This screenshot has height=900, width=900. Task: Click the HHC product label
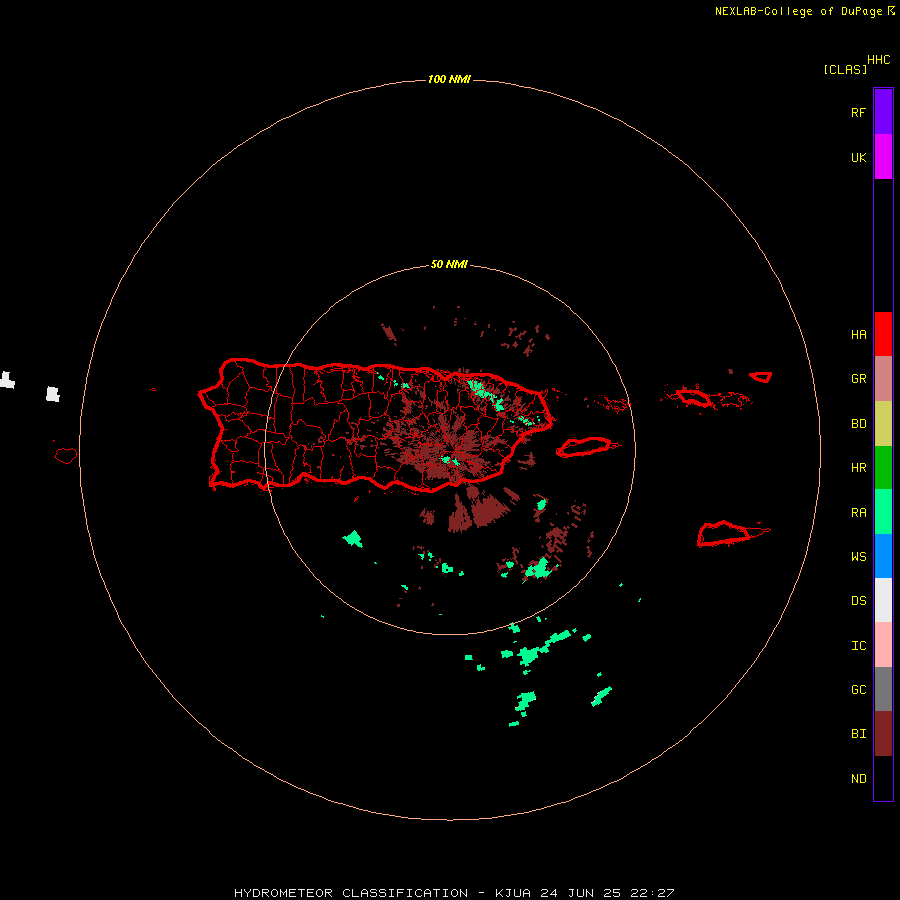(x=879, y=60)
